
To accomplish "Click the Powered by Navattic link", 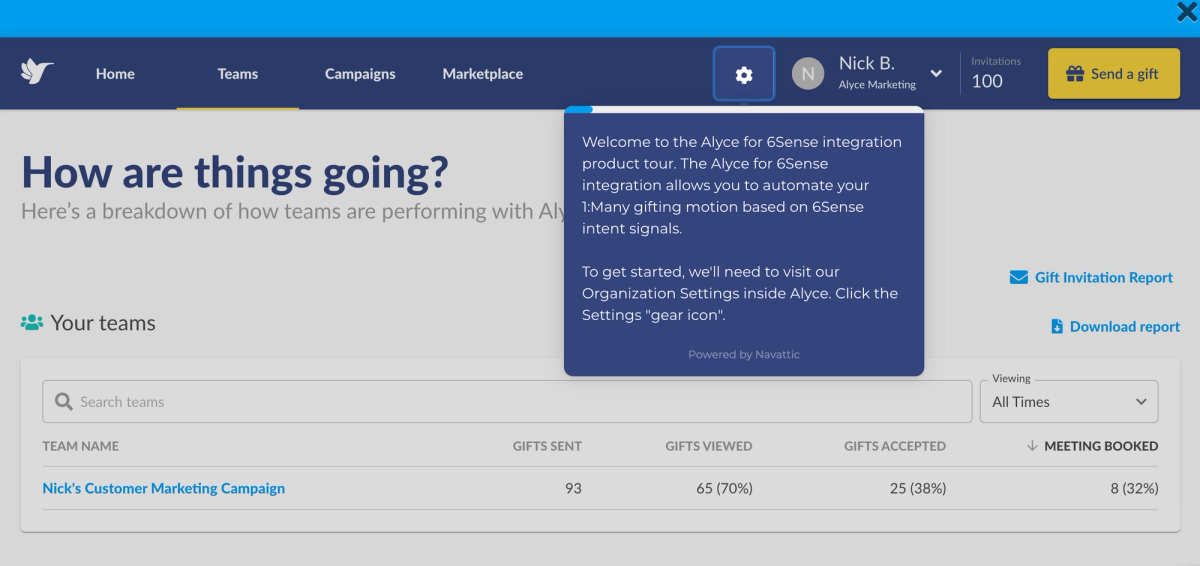I will [x=744, y=354].
